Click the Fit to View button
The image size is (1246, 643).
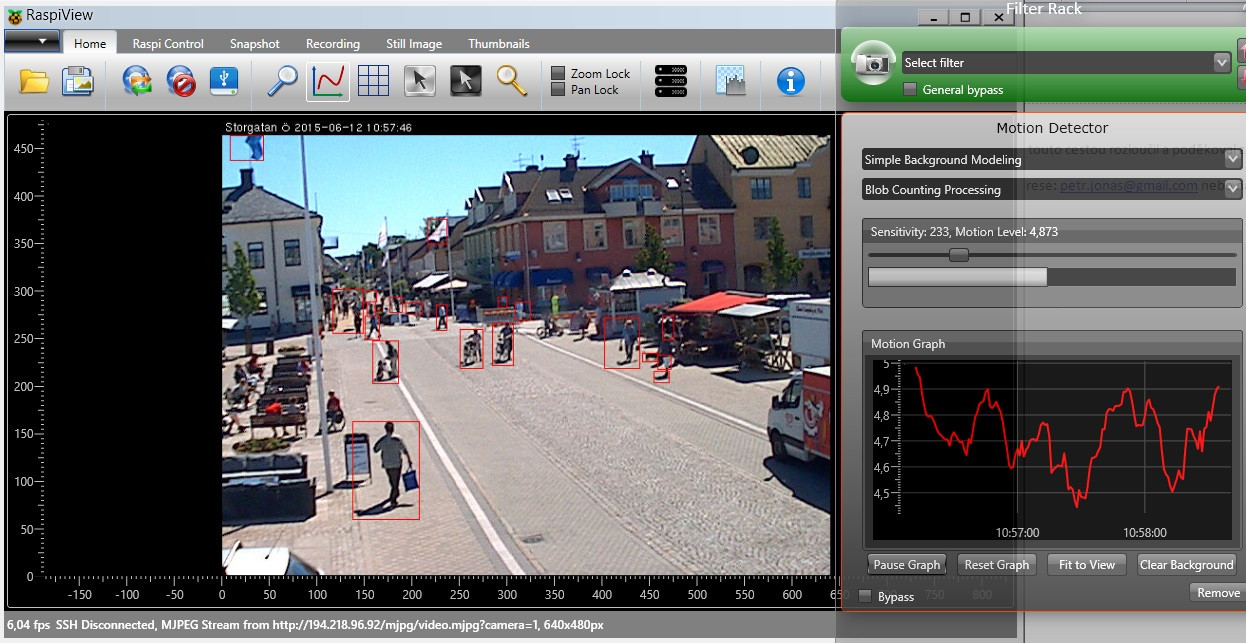(x=1087, y=565)
